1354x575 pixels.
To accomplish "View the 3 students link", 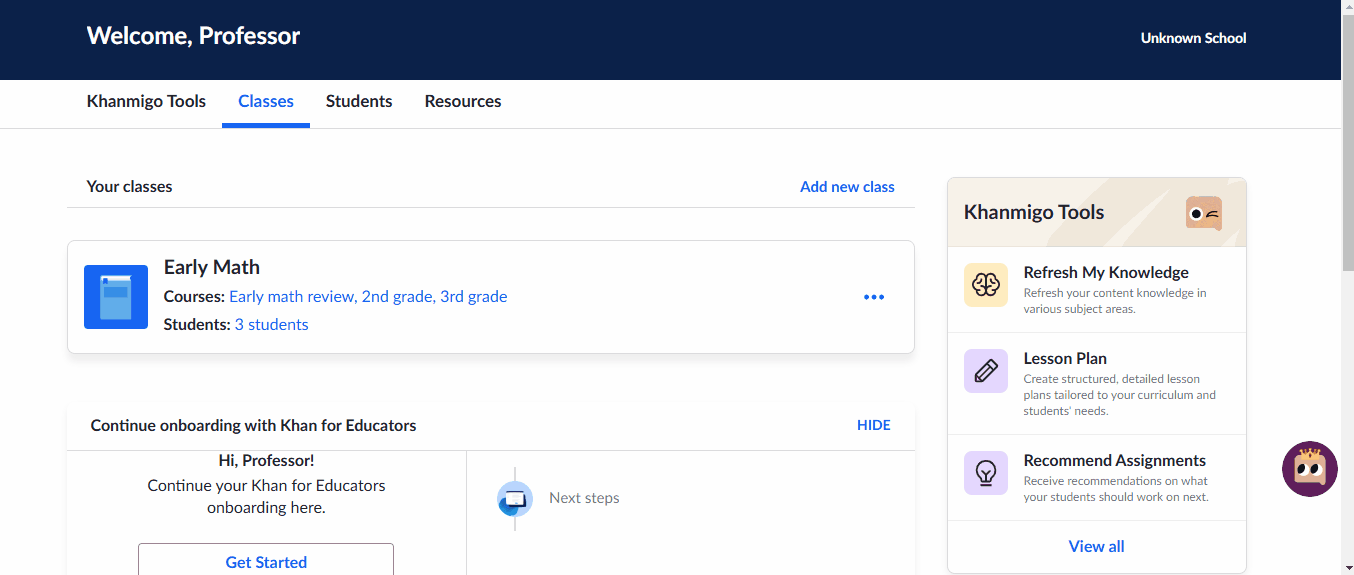I will point(272,325).
